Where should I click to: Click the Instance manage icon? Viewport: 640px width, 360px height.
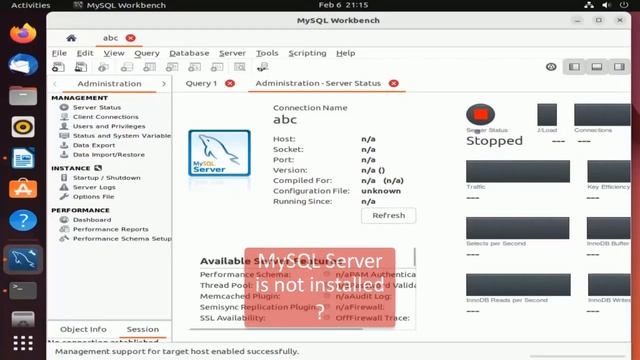pos(98,168)
